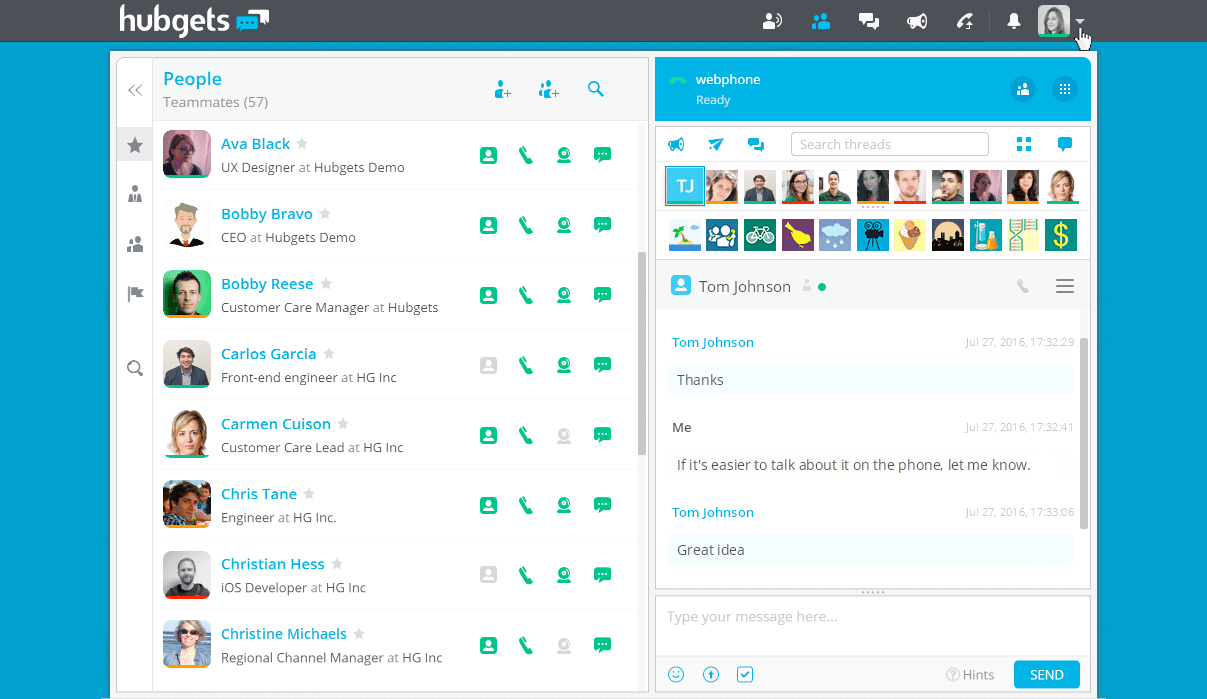Click the notifications bell icon
The height and width of the screenshot is (699, 1207).
(1014, 21)
